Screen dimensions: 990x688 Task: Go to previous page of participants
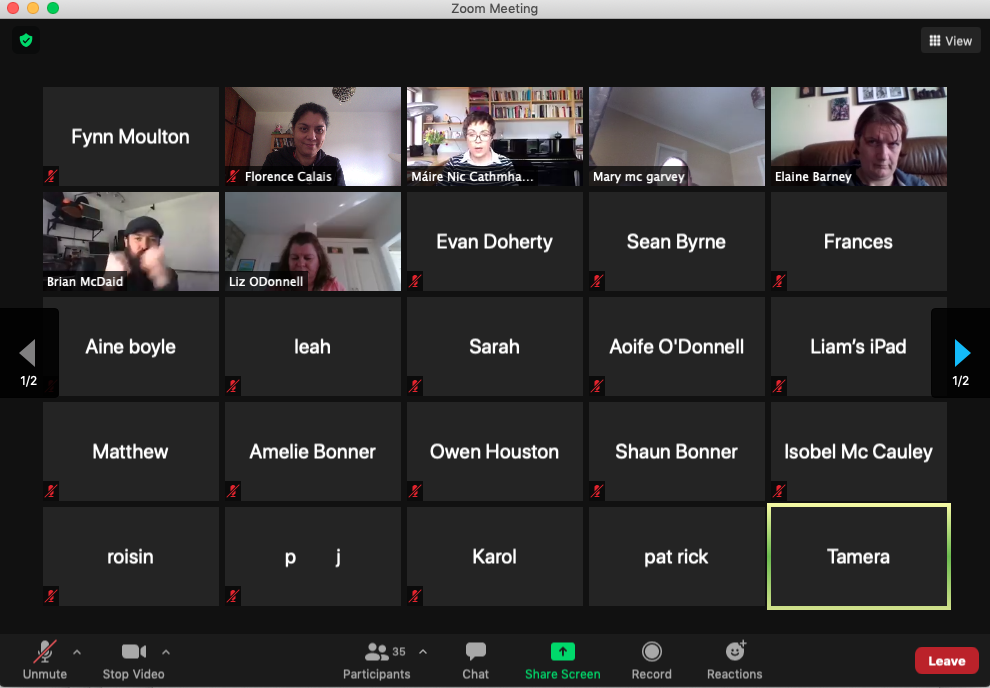tap(28, 353)
